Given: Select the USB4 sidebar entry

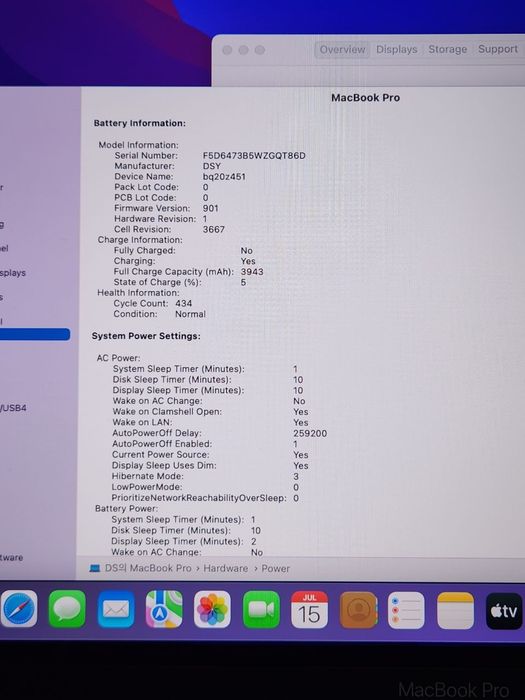Looking at the screenshot, I should coord(13,408).
